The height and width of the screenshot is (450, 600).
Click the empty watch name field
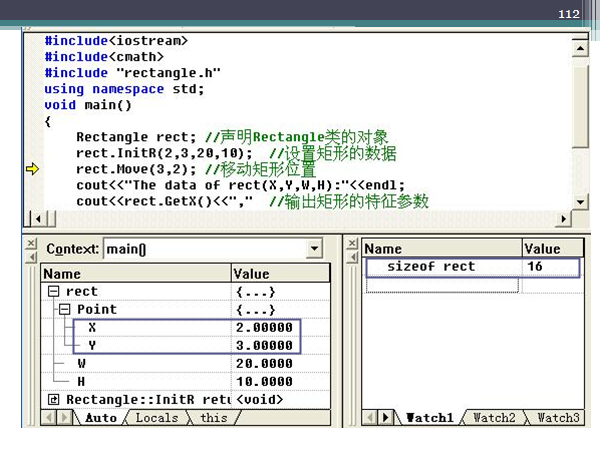point(441,286)
